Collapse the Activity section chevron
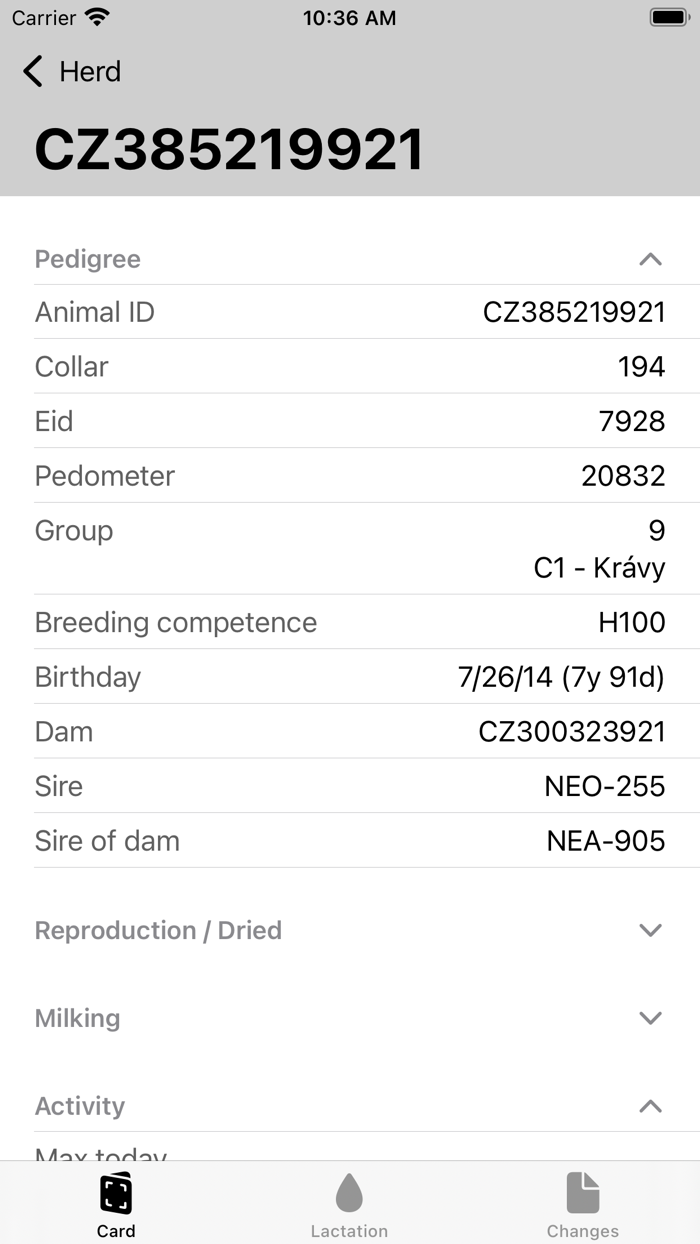 pyautogui.click(x=650, y=1106)
